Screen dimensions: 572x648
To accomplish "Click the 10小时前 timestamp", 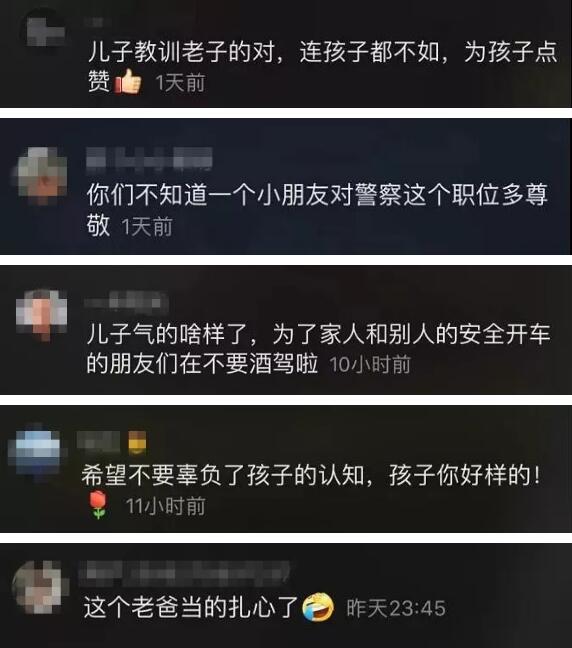I will pyautogui.click(x=370, y=364).
